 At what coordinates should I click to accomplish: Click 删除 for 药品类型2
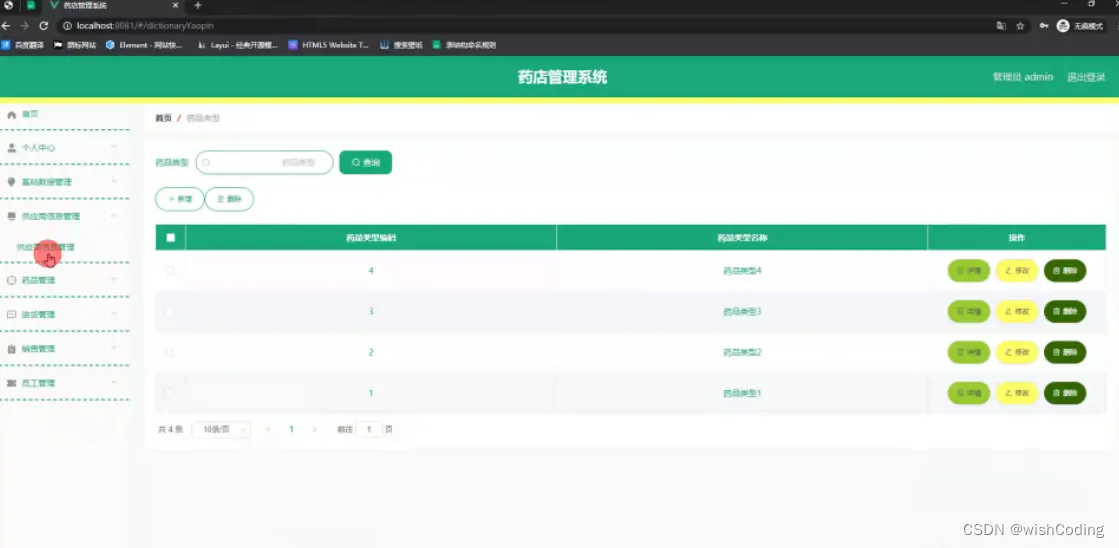[x=1065, y=352]
